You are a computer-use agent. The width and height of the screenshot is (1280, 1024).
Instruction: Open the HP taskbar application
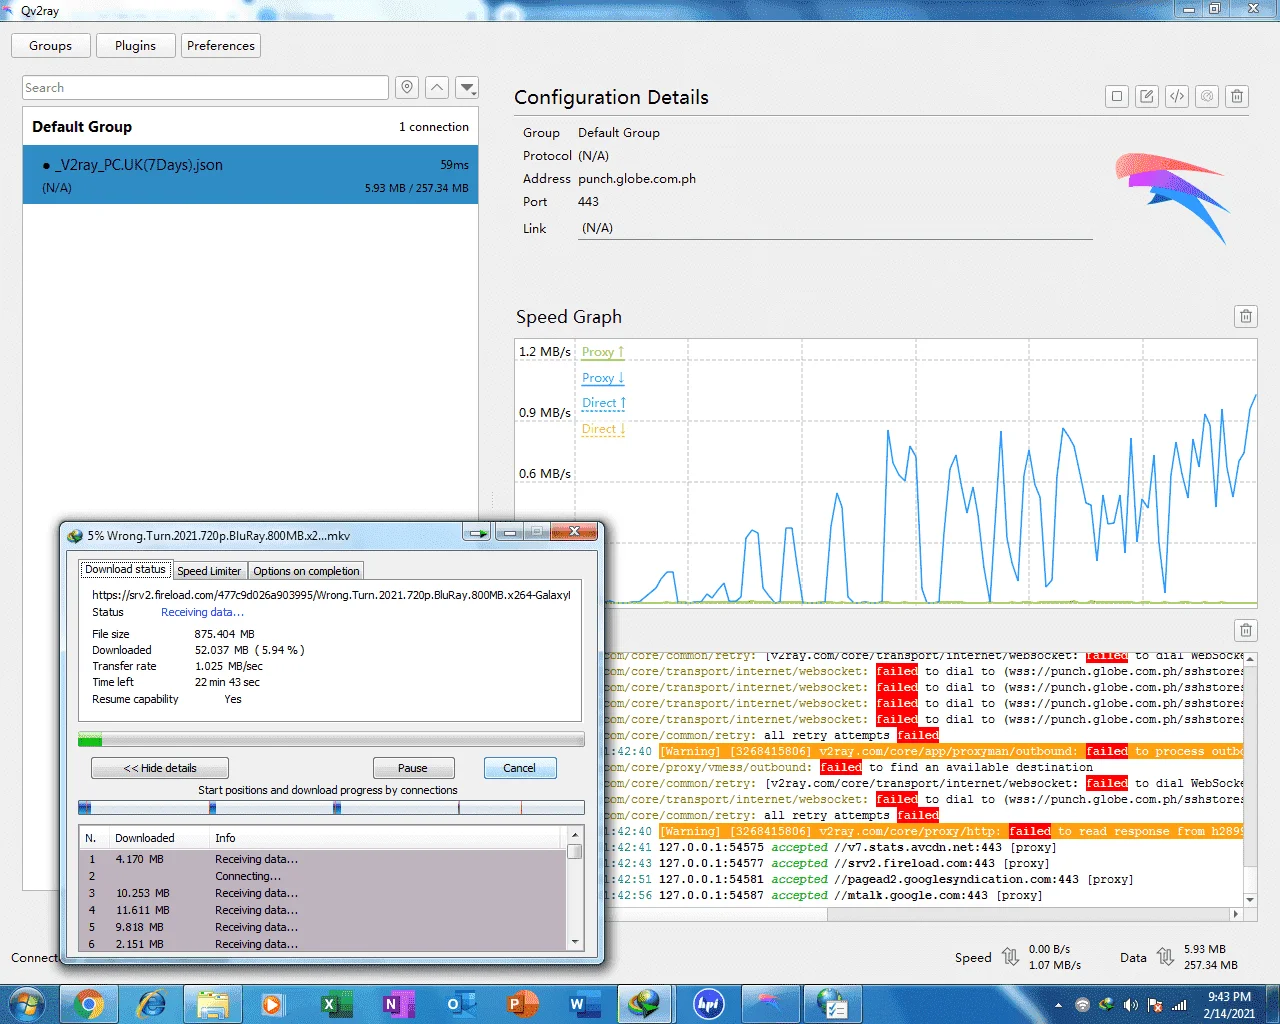point(708,1004)
